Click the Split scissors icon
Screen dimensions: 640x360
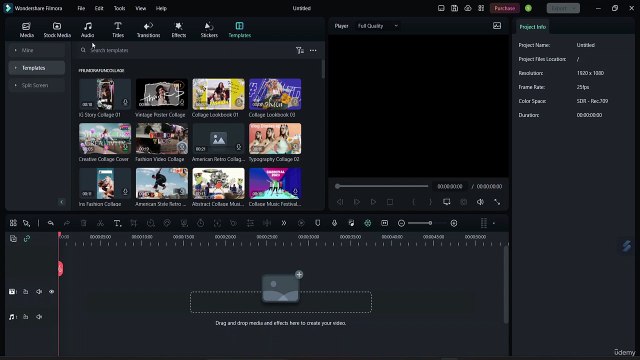(x=100, y=223)
